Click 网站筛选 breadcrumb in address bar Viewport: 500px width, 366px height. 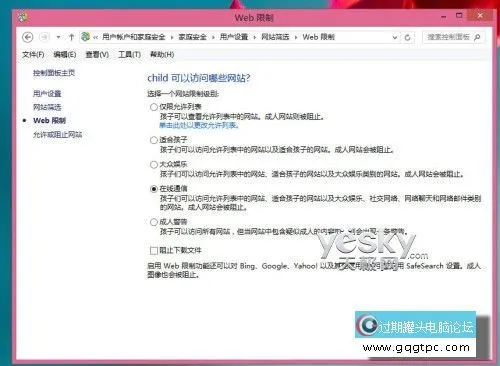pyautogui.click(x=275, y=37)
